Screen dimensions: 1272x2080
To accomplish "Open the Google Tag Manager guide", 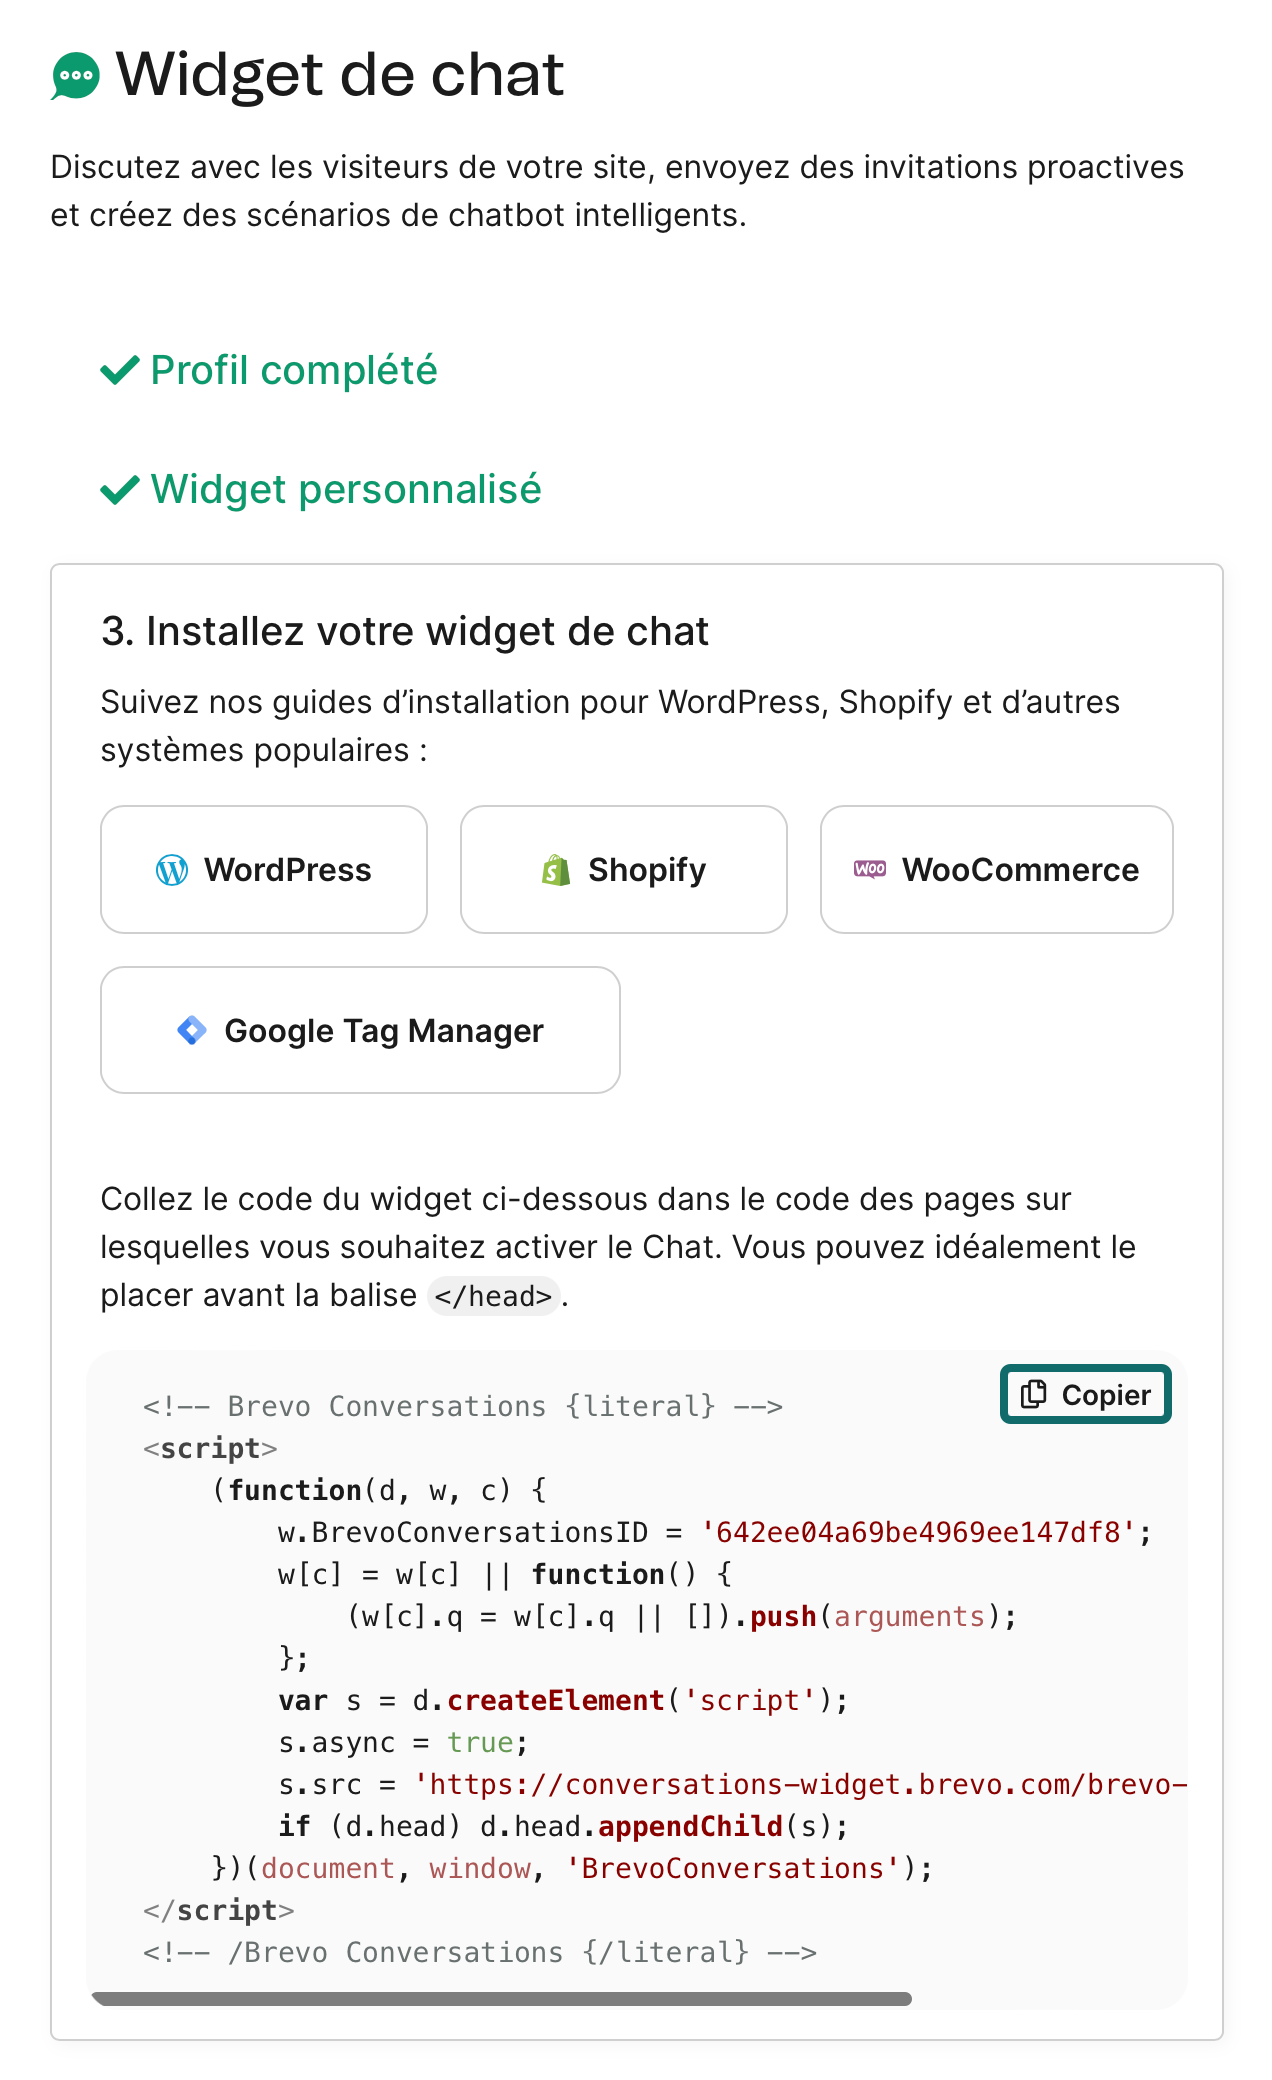I will click(360, 1030).
